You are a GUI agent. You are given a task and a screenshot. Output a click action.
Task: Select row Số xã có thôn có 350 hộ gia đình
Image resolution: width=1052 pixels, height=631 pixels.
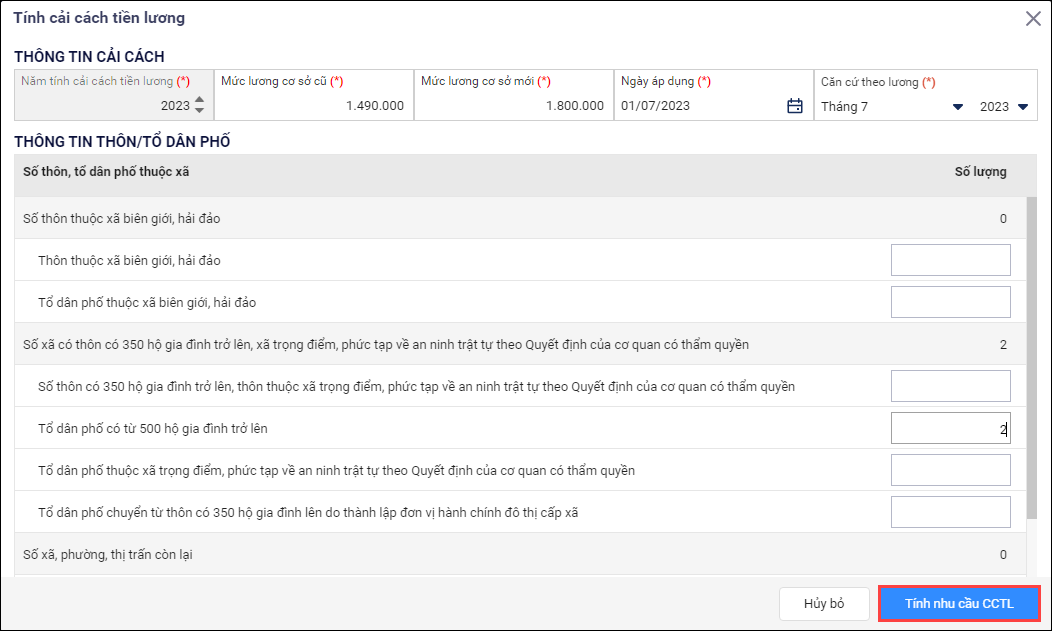pyautogui.click(x=520, y=345)
